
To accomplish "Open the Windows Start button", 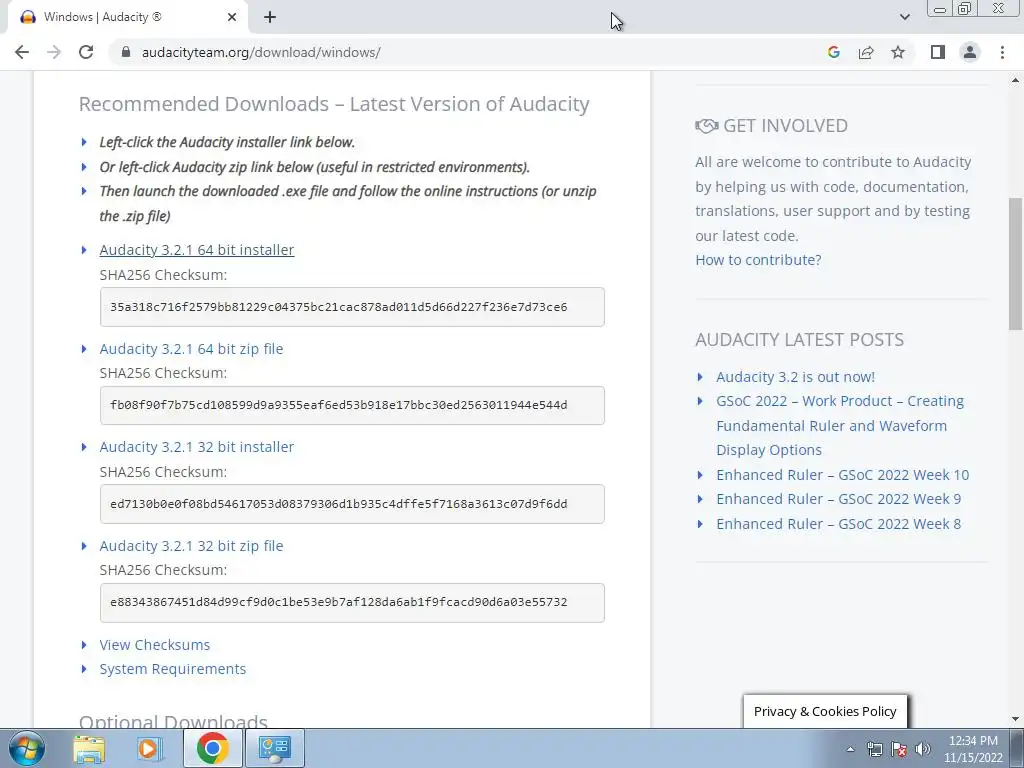I will (x=26, y=748).
